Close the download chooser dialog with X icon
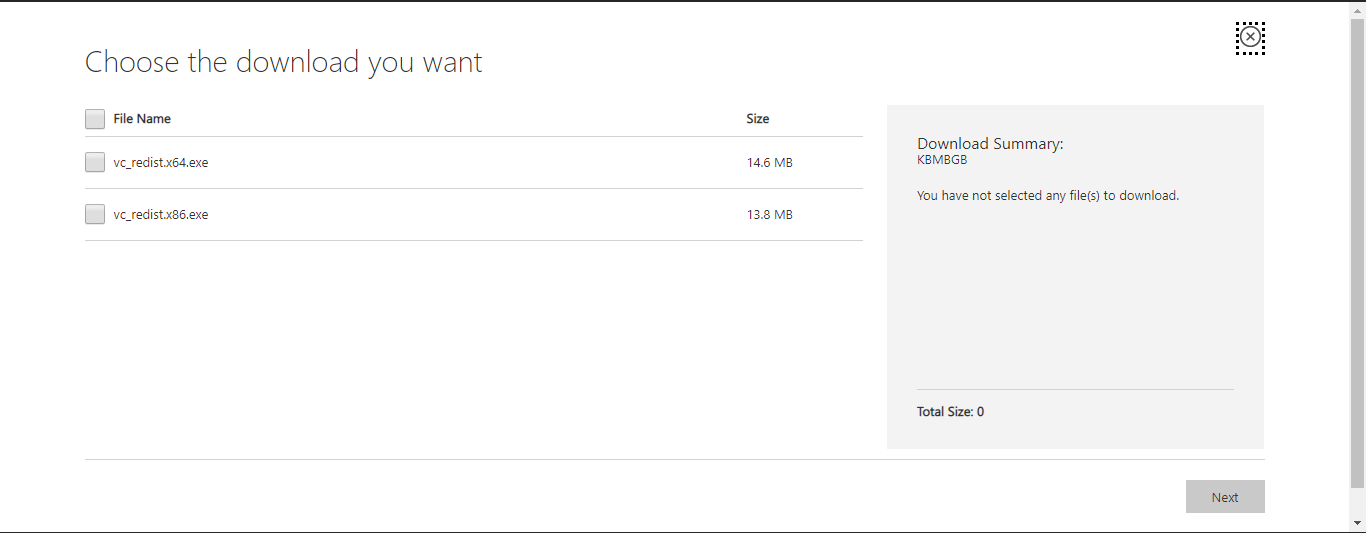This screenshot has height=533, width=1366. (1250, 38)
